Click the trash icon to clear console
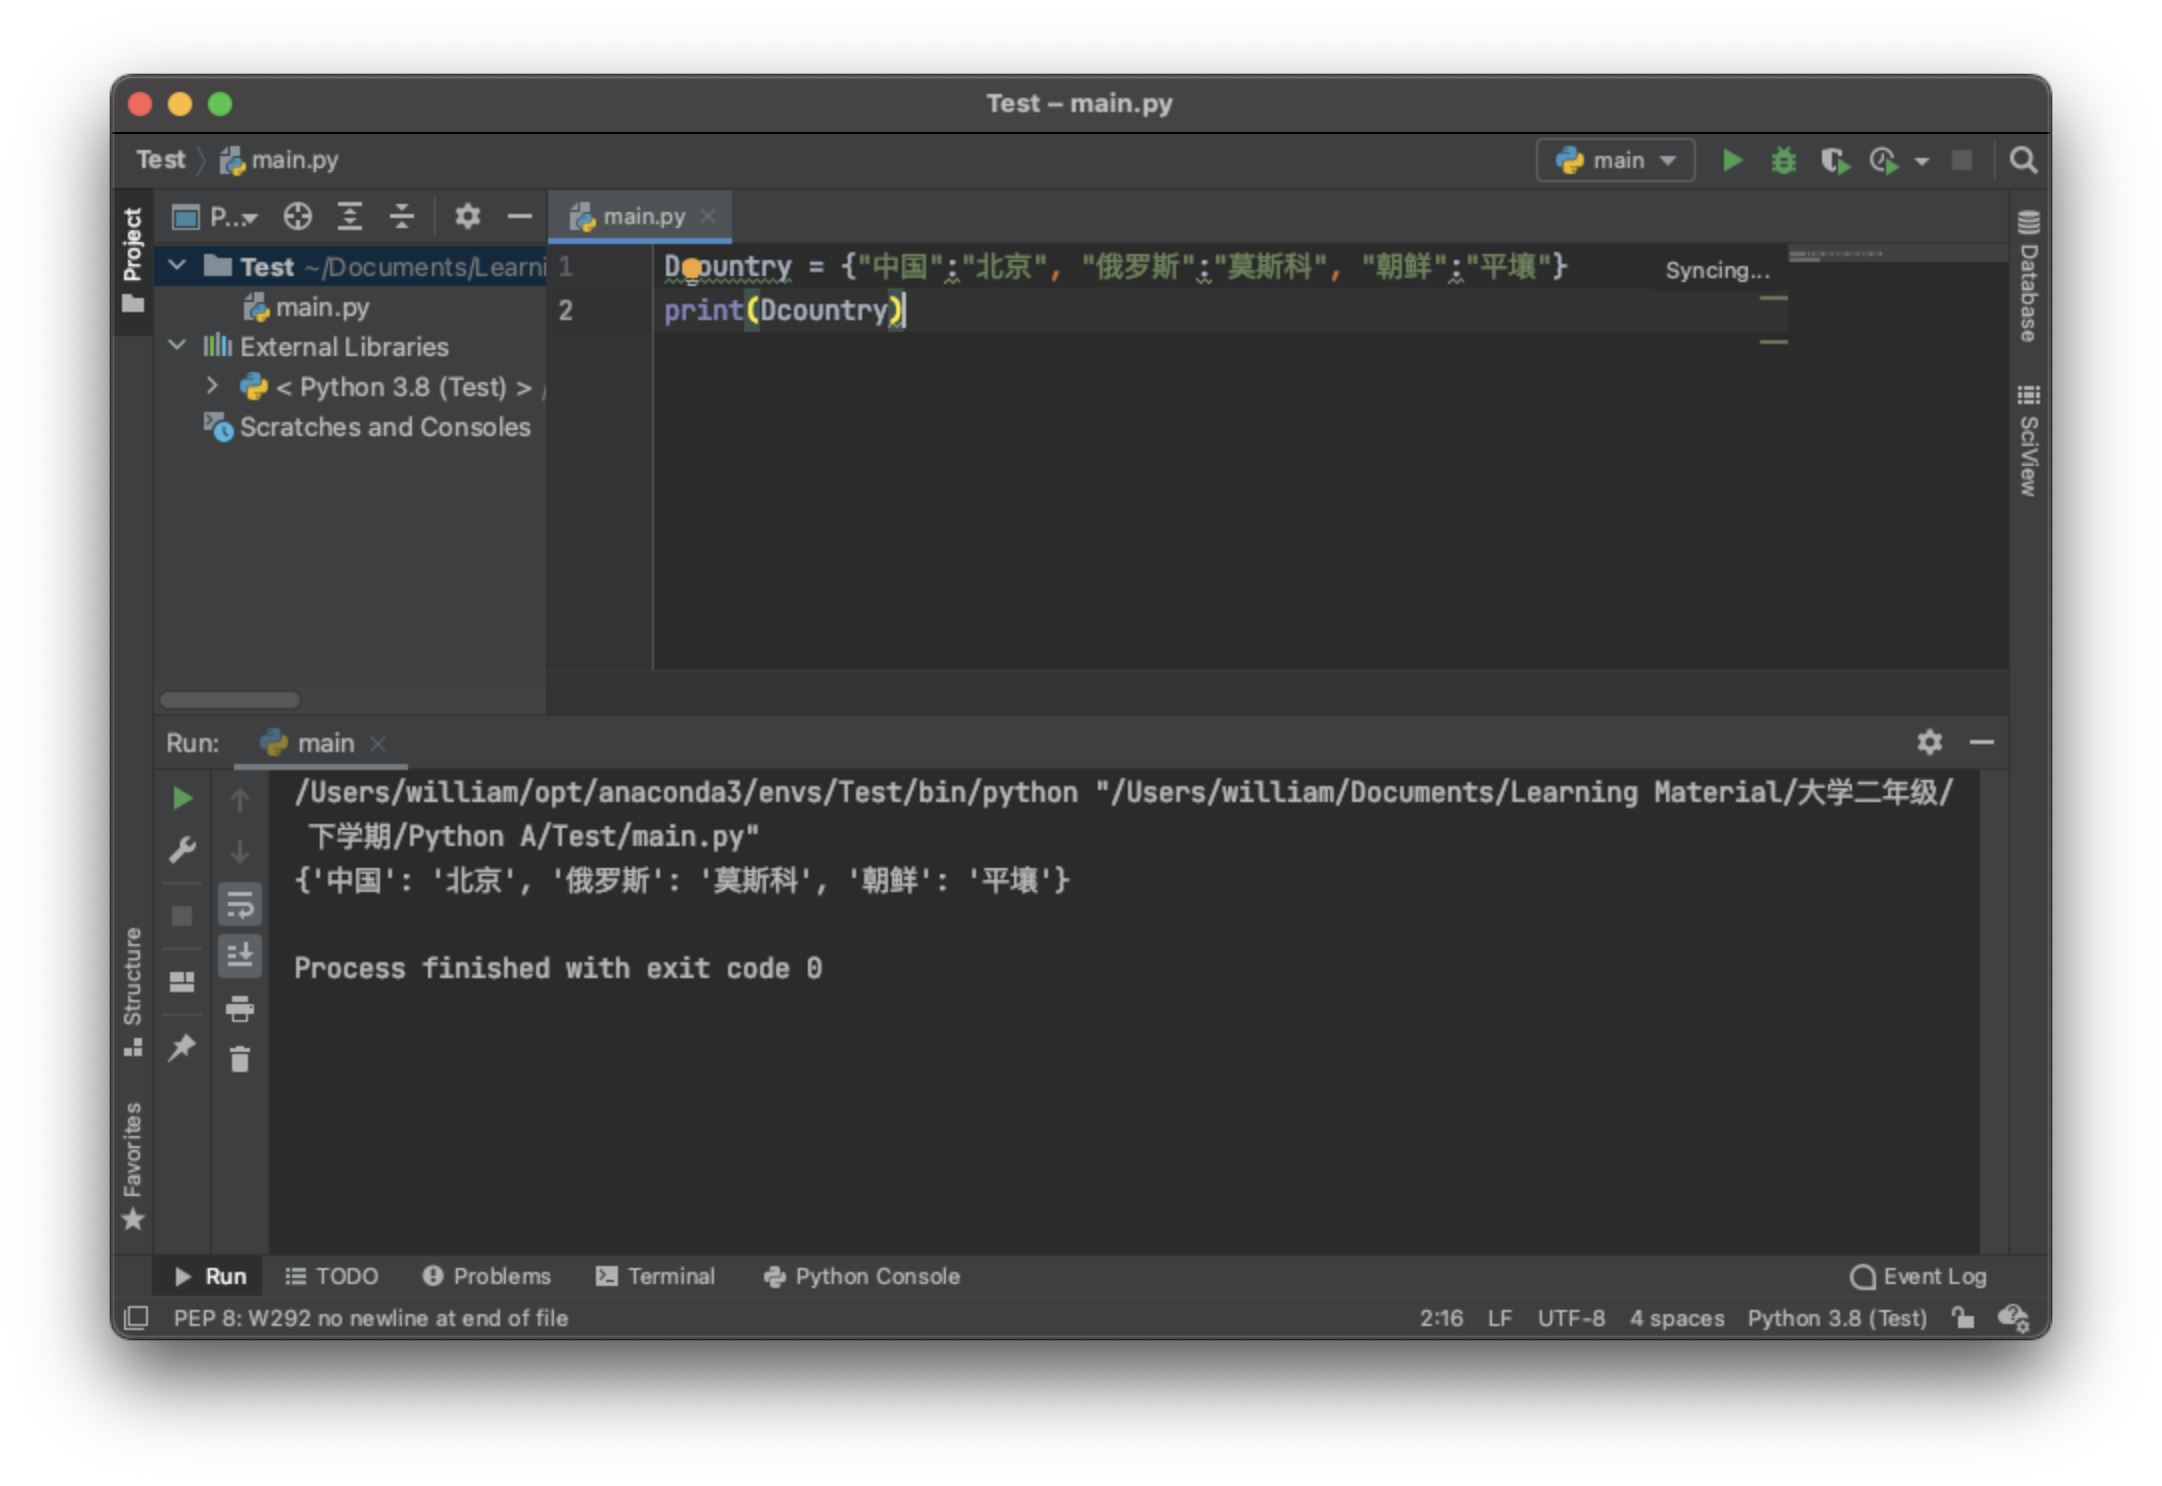 [x=240, y=1059]
